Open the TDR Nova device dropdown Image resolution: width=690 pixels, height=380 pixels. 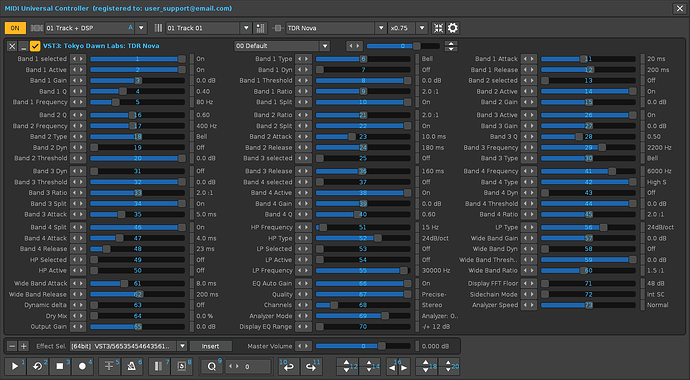coord(381,28)
